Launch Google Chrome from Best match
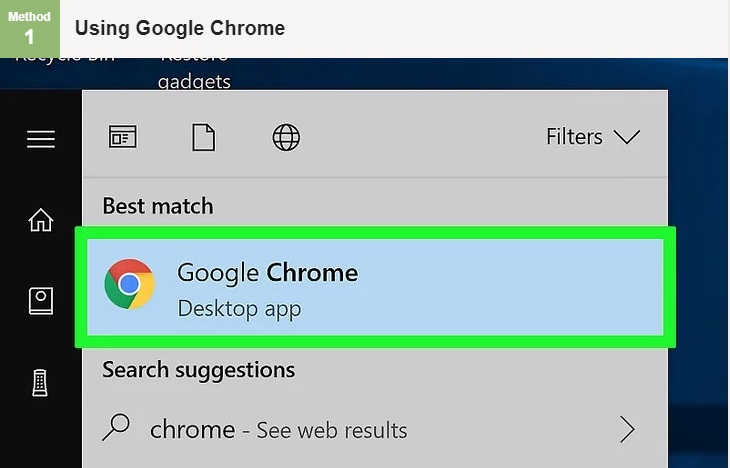This screenshot has width=730, height=468. click(375, 287)
